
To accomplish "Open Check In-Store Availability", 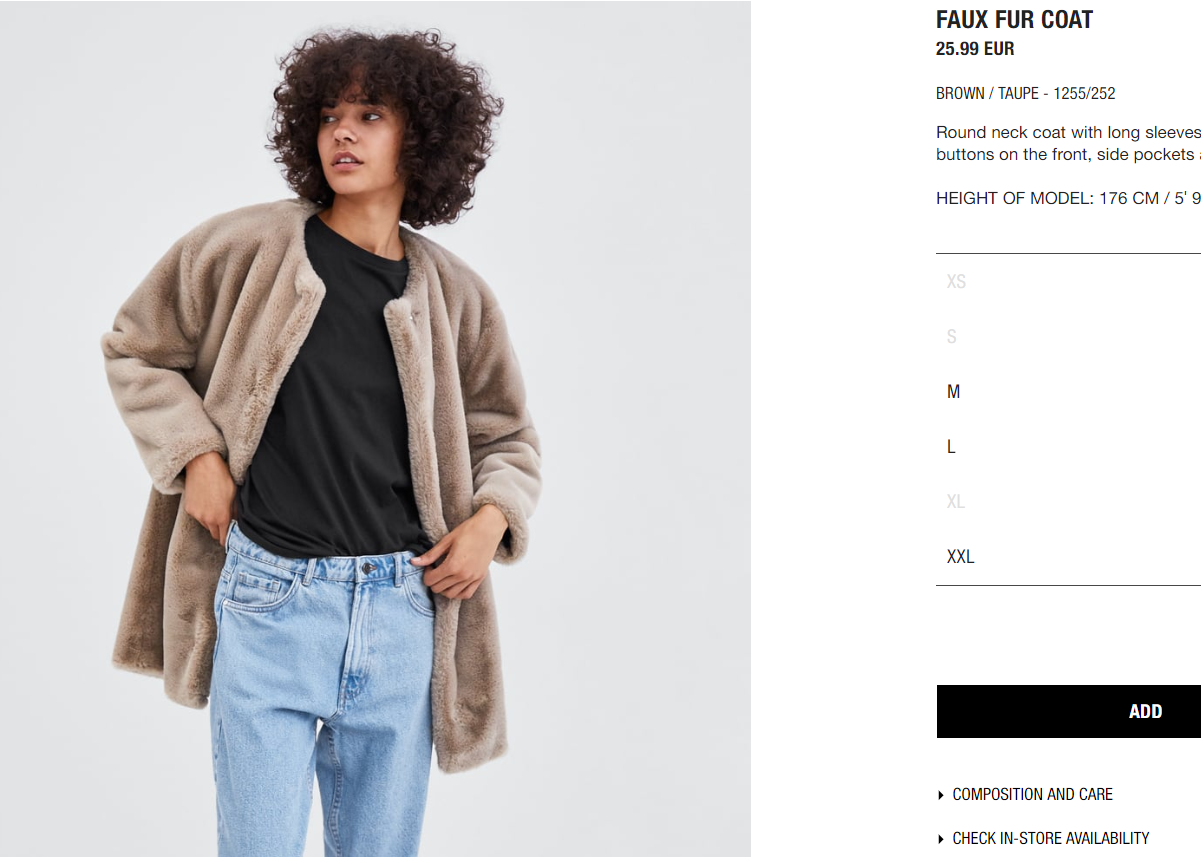I will 1051,838.
